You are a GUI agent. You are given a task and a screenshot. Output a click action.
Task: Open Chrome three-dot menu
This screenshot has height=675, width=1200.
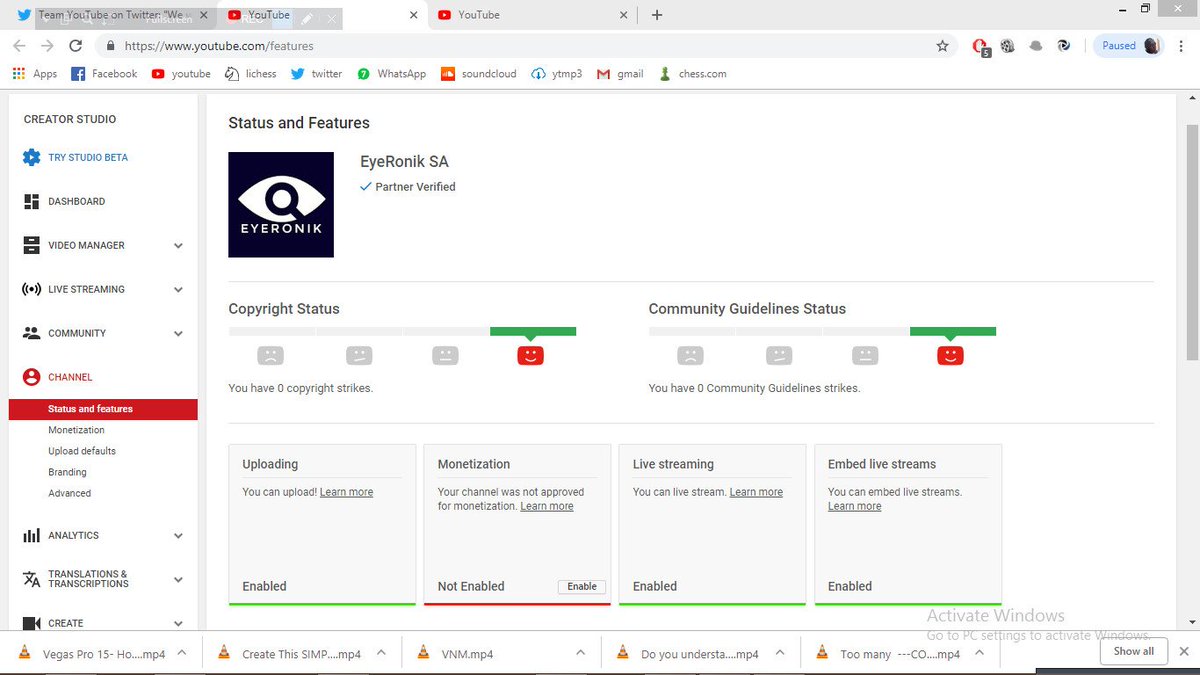(1183, 46)
